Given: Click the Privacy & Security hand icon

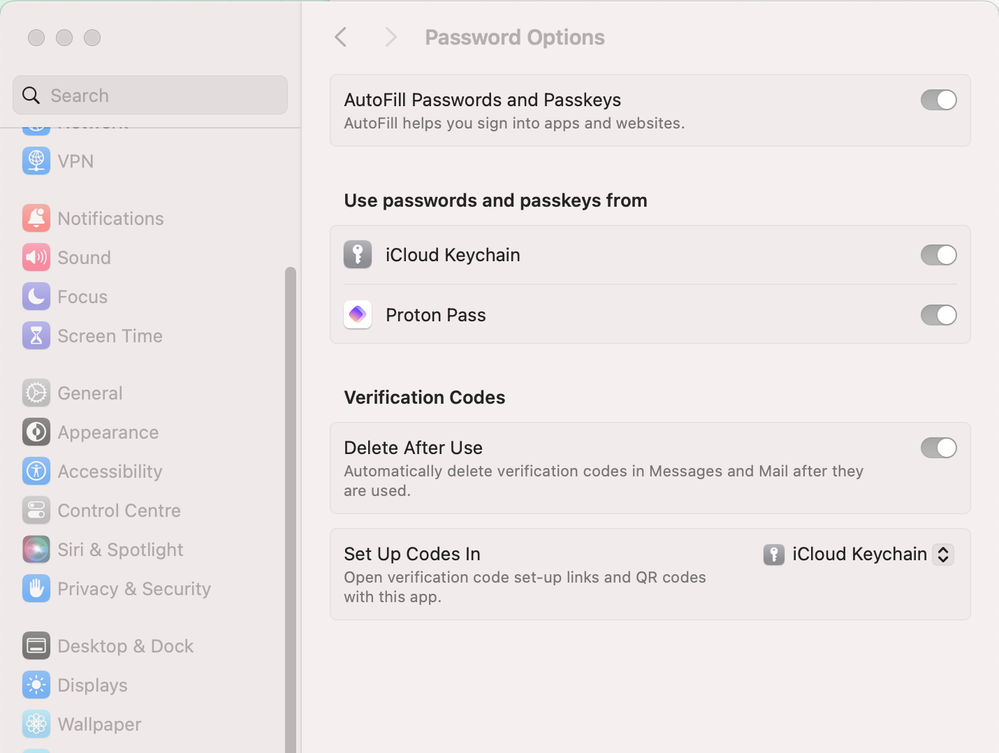Looking at the screenshot, I should (x=36, y=588).
